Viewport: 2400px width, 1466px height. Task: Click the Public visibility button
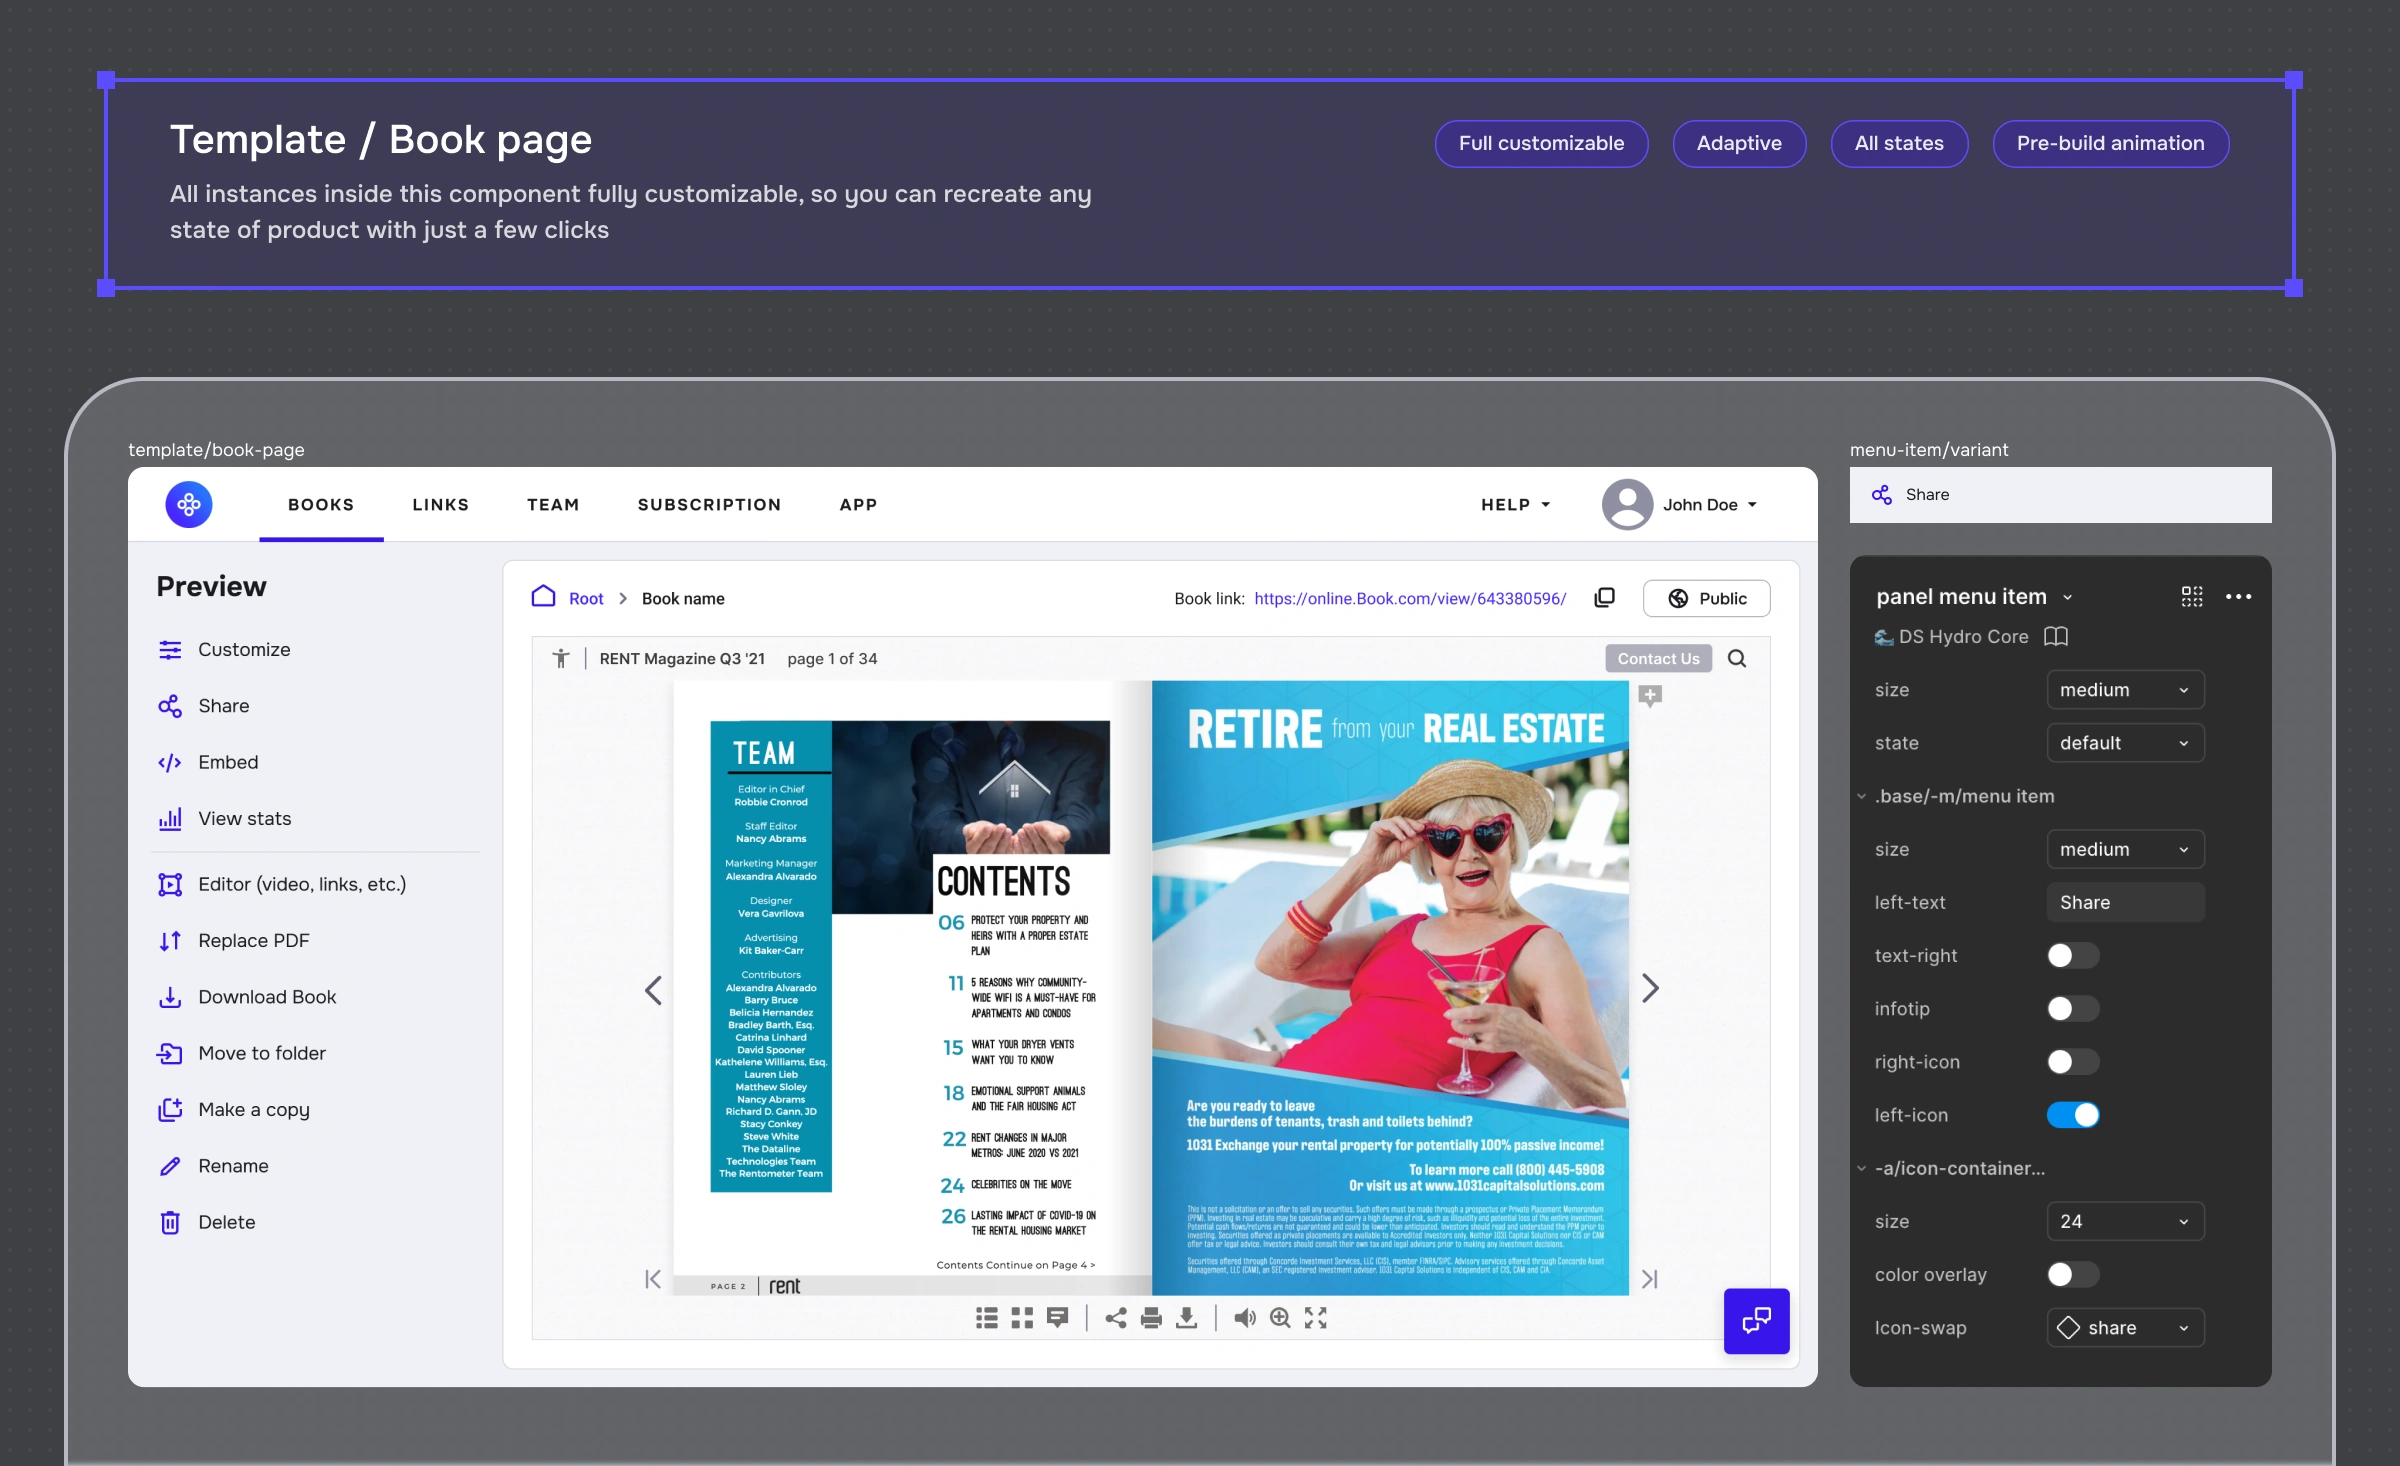click(x=1706, y=598)
